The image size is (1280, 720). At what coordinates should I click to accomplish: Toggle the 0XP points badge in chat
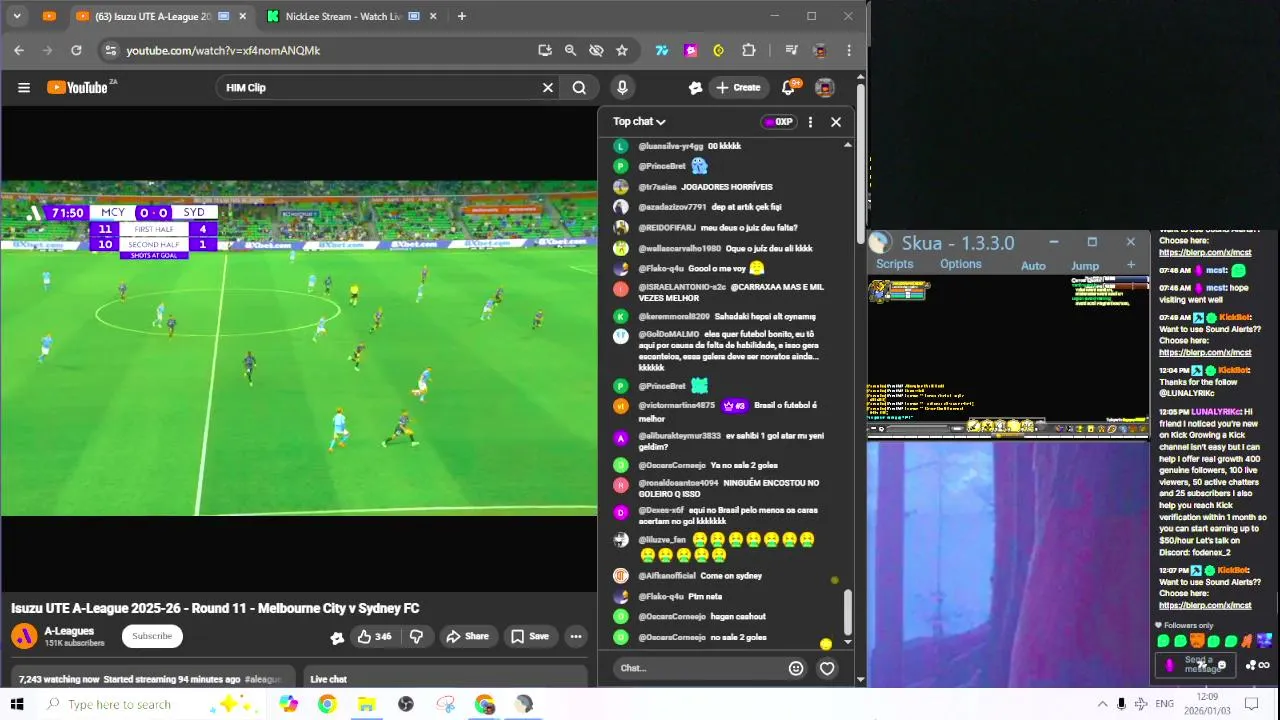(778, 122)
